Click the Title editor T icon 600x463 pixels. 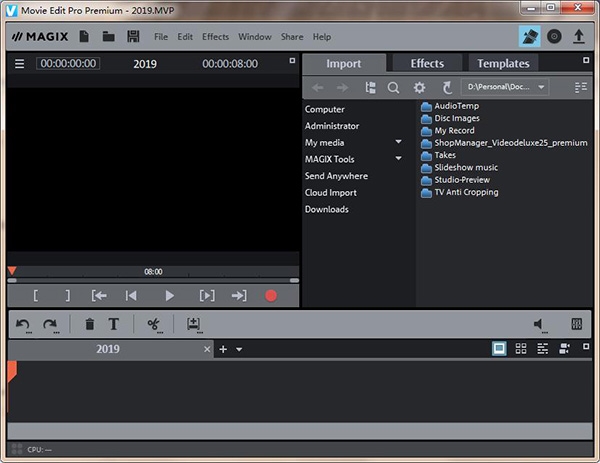[113, 324]
